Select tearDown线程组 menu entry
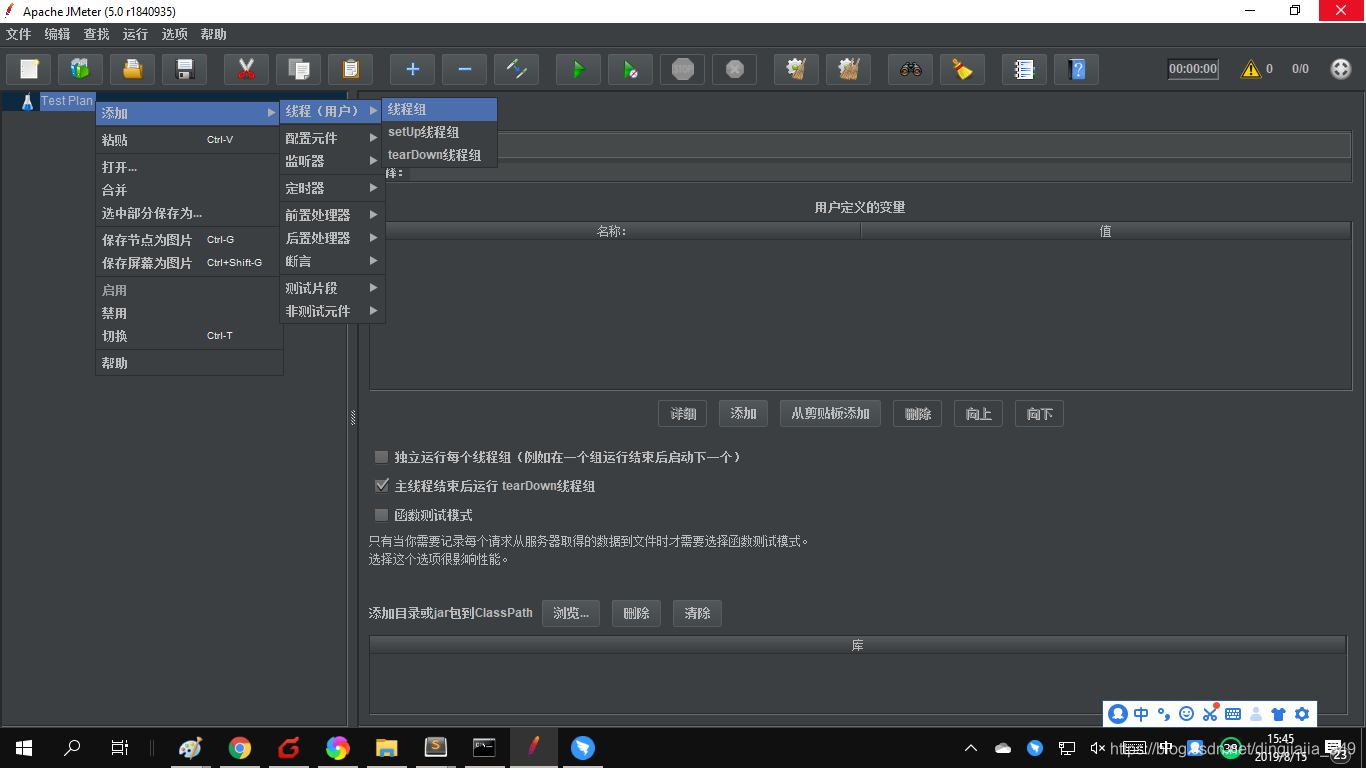1366x768 pixels. point(439,155)
